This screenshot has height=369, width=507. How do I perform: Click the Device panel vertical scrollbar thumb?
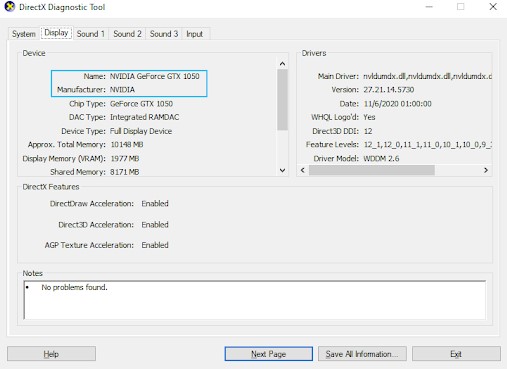pos(282,99)
